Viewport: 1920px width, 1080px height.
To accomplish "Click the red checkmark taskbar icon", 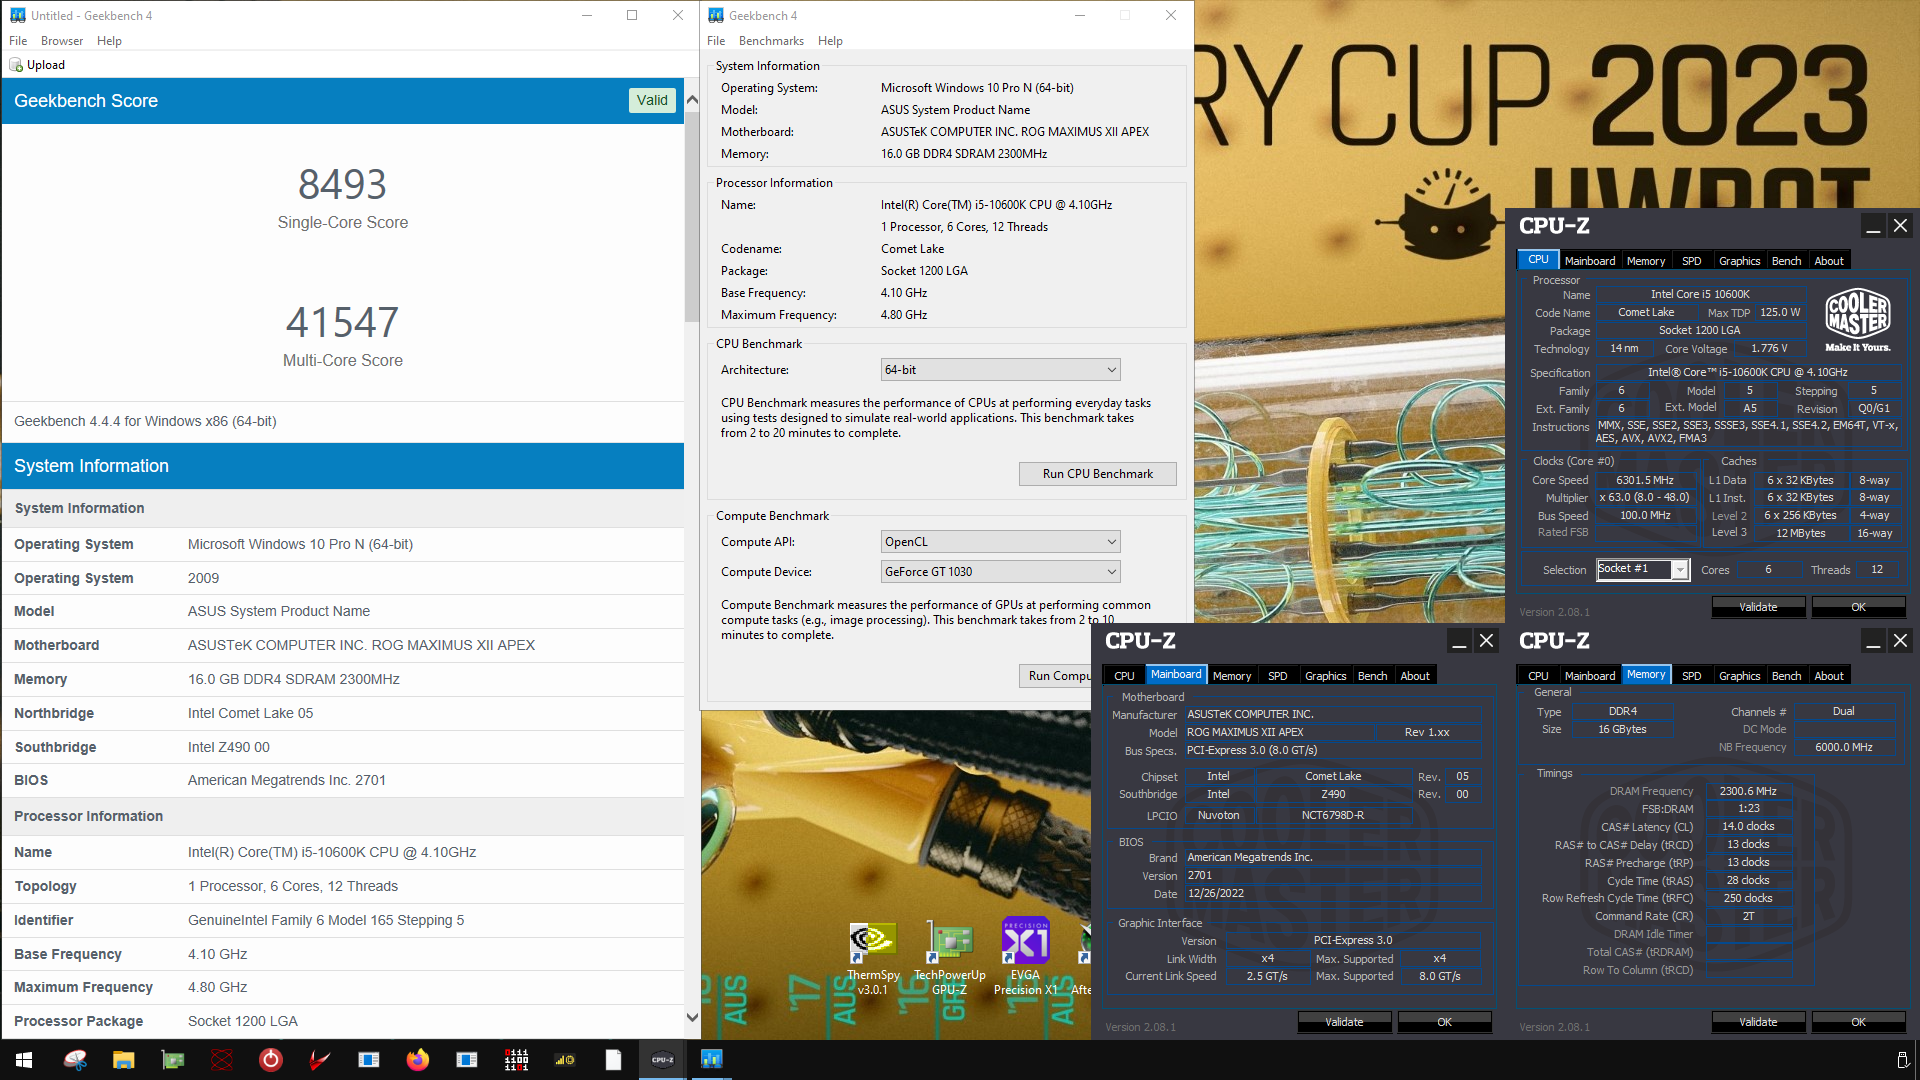I will pyautogui.click(x=319, y=1060).
